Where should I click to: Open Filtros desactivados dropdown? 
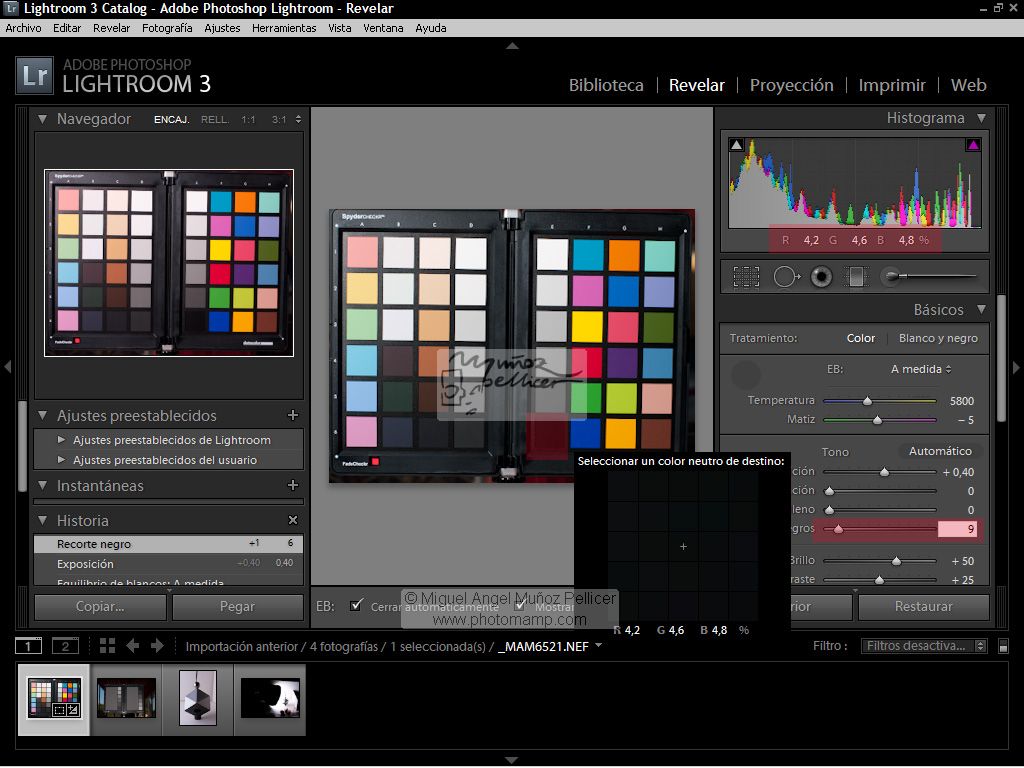pos(923,646)
